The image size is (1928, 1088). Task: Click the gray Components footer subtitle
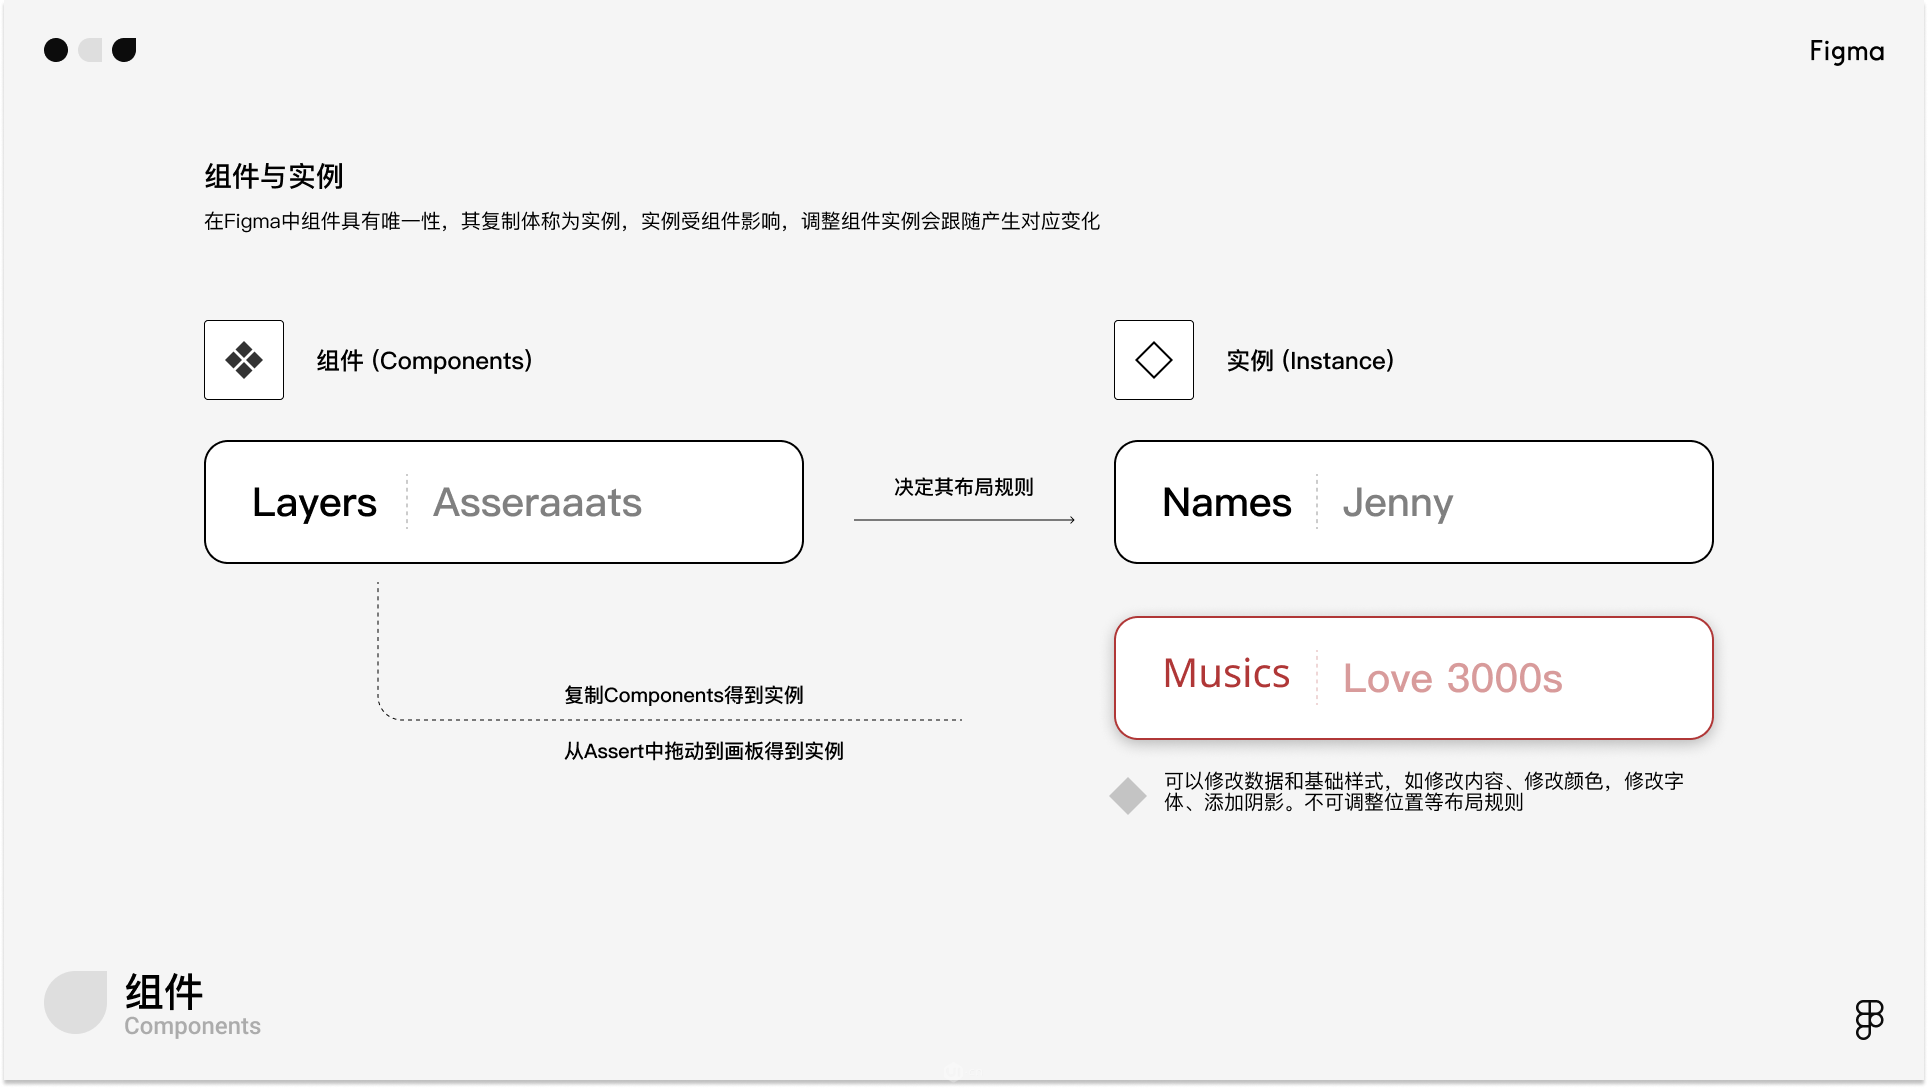click(x=192, y=1026)
